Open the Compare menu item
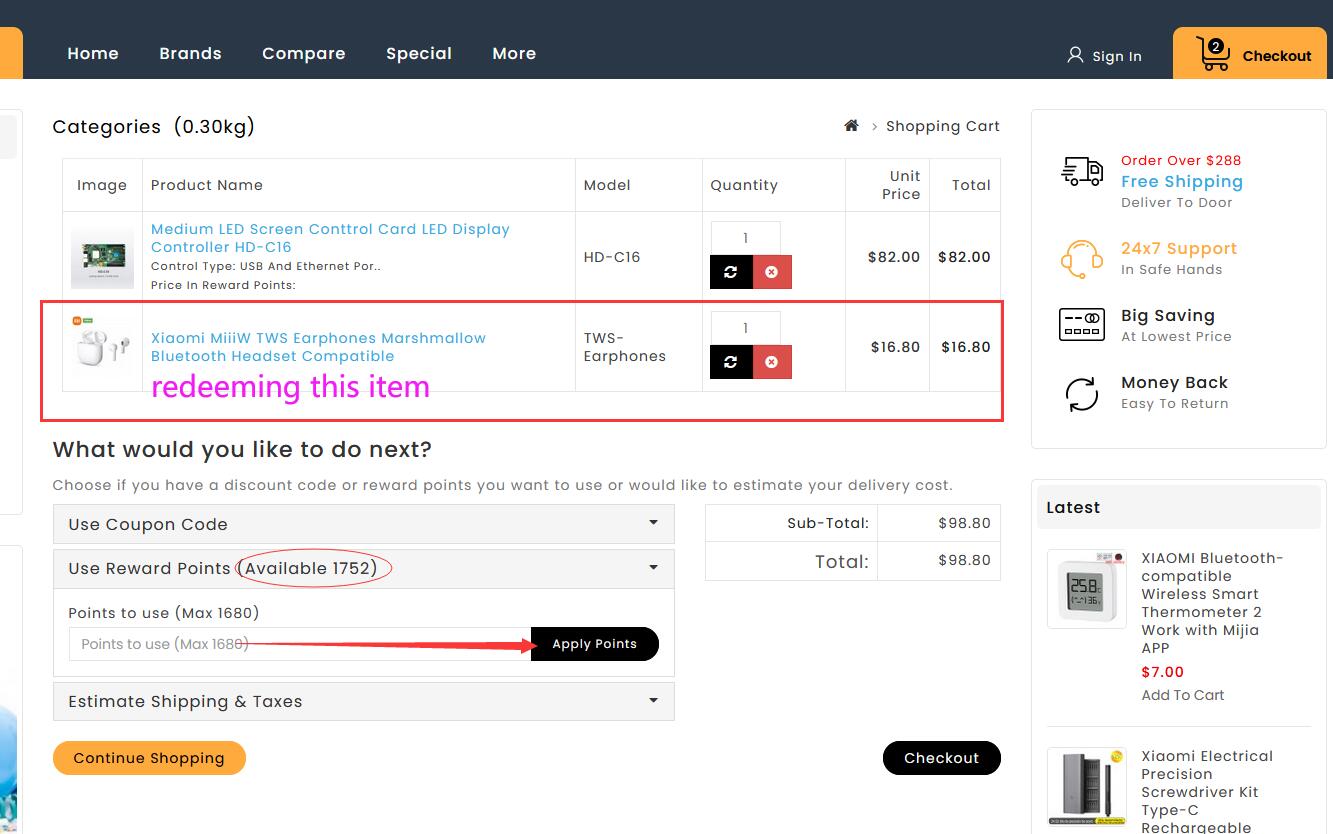Image resolution: width=1333 pixels, height=834 pixels. click(x=304, y=54)
